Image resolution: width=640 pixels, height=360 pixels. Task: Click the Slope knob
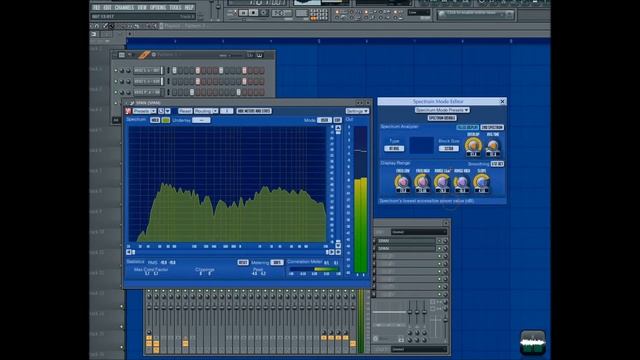tap(482, 182)
